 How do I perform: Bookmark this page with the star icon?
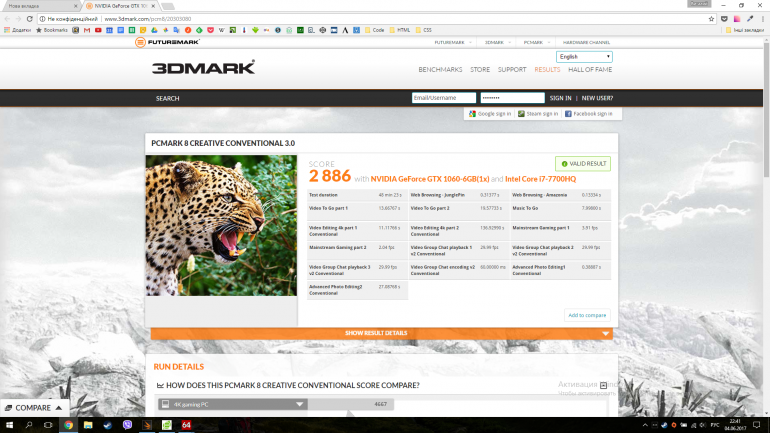click(711, 19)
